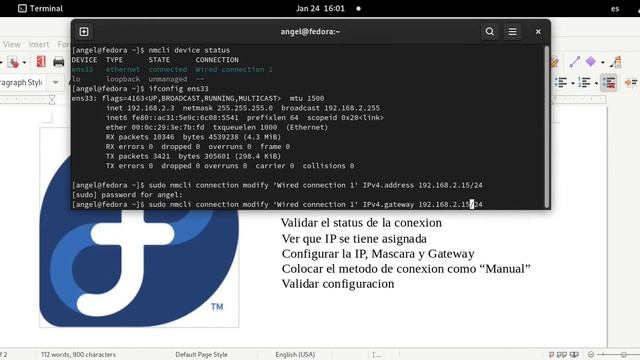Click 'Colocar el metodo de conexion' line
Viewport: 640px width, 360px height.
tap(406, 269)
